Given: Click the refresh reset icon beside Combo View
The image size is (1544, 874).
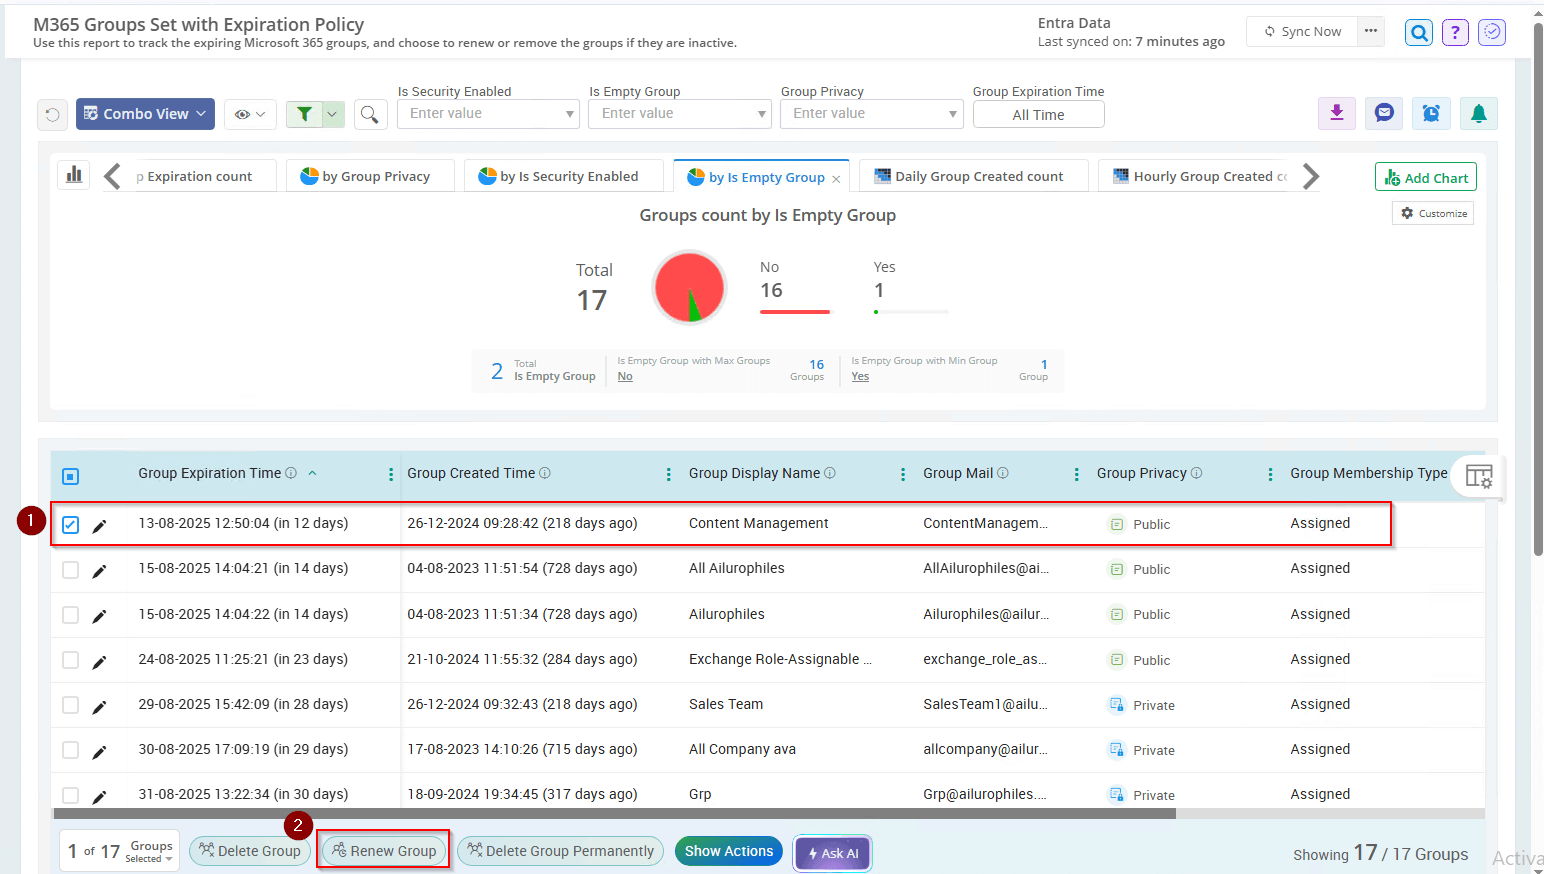Looking at the screenshot, I should pos(53,115).
